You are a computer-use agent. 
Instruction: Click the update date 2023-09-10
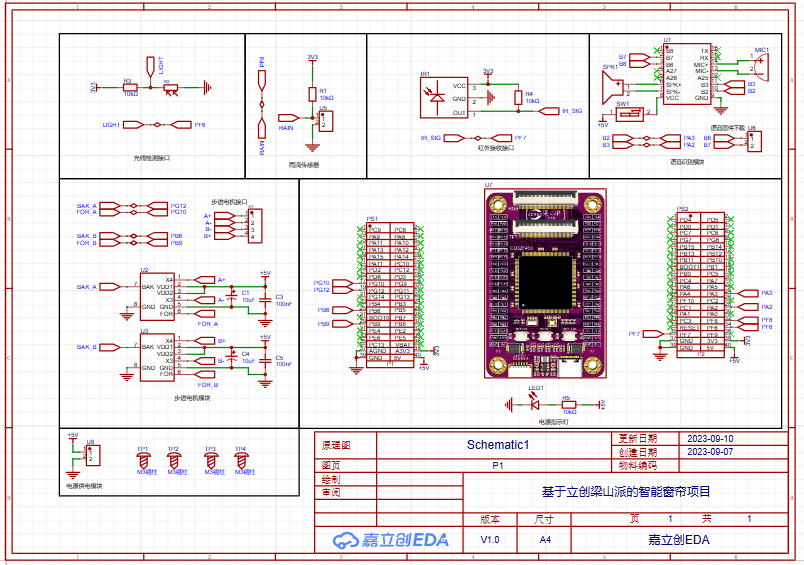tap(710, 439)
